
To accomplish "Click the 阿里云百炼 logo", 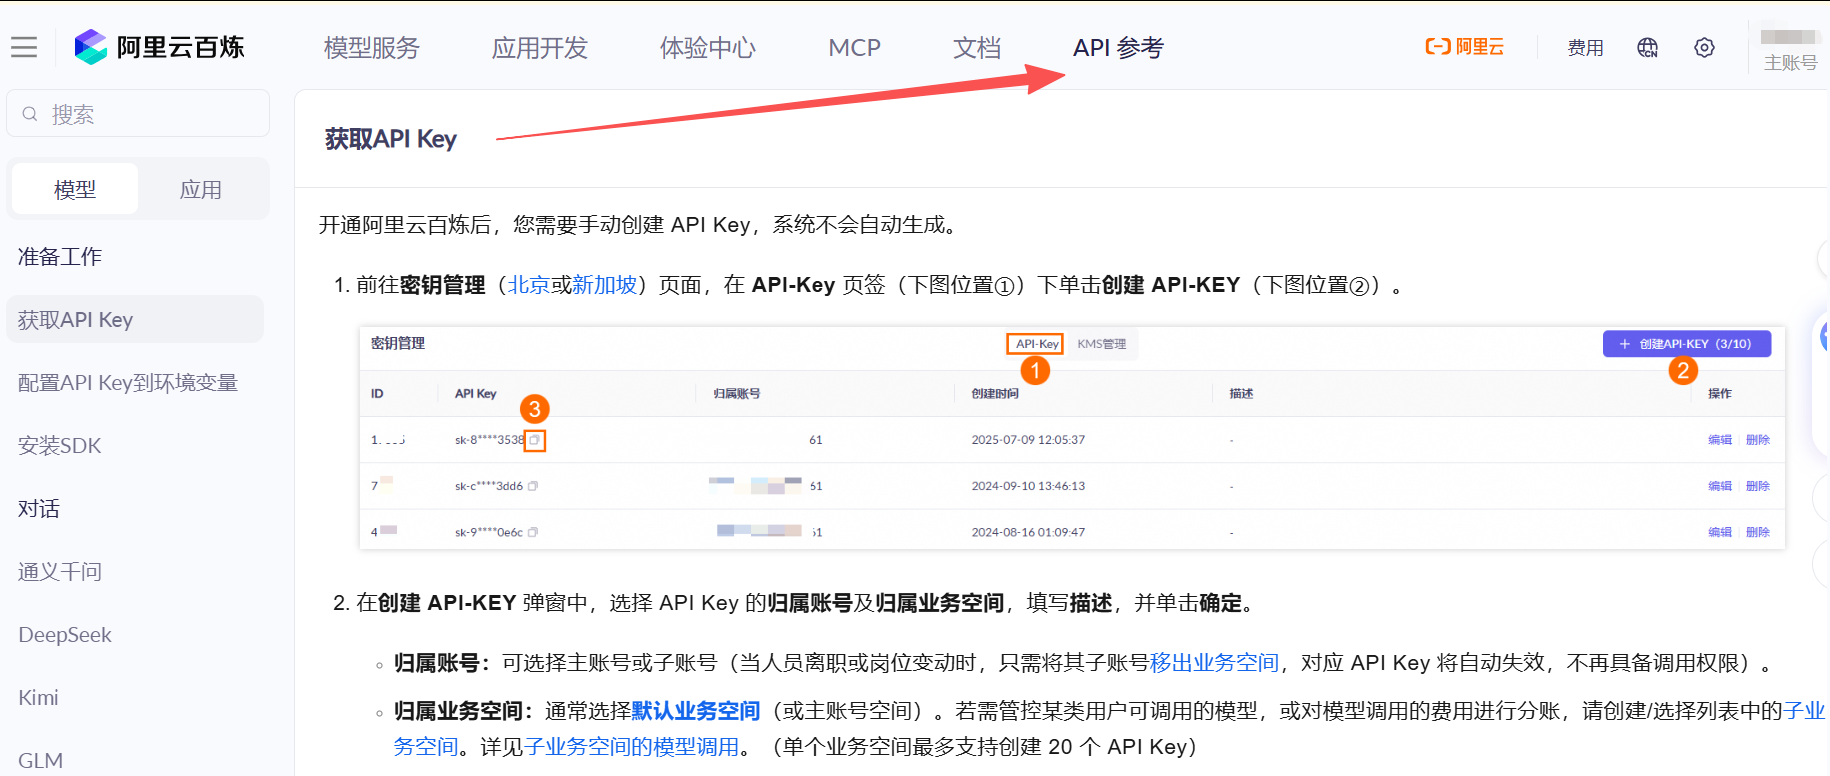I will (160, 47).
